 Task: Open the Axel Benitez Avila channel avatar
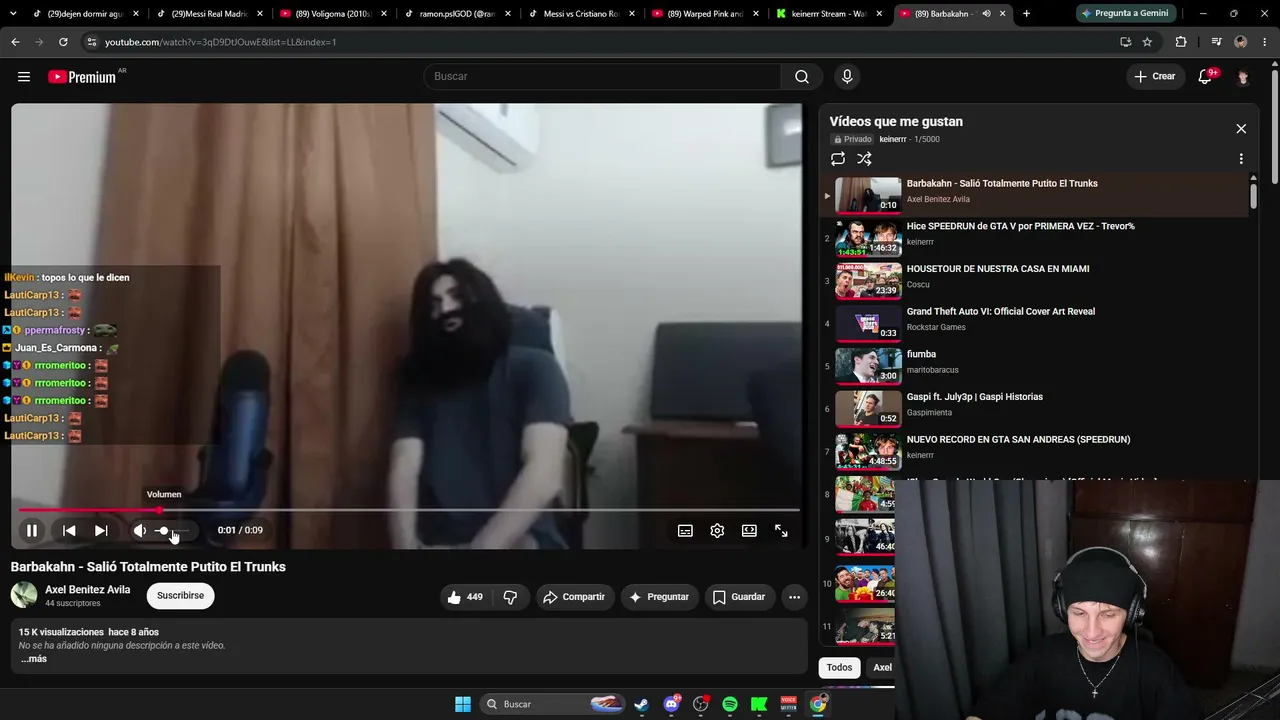point(24,596)
